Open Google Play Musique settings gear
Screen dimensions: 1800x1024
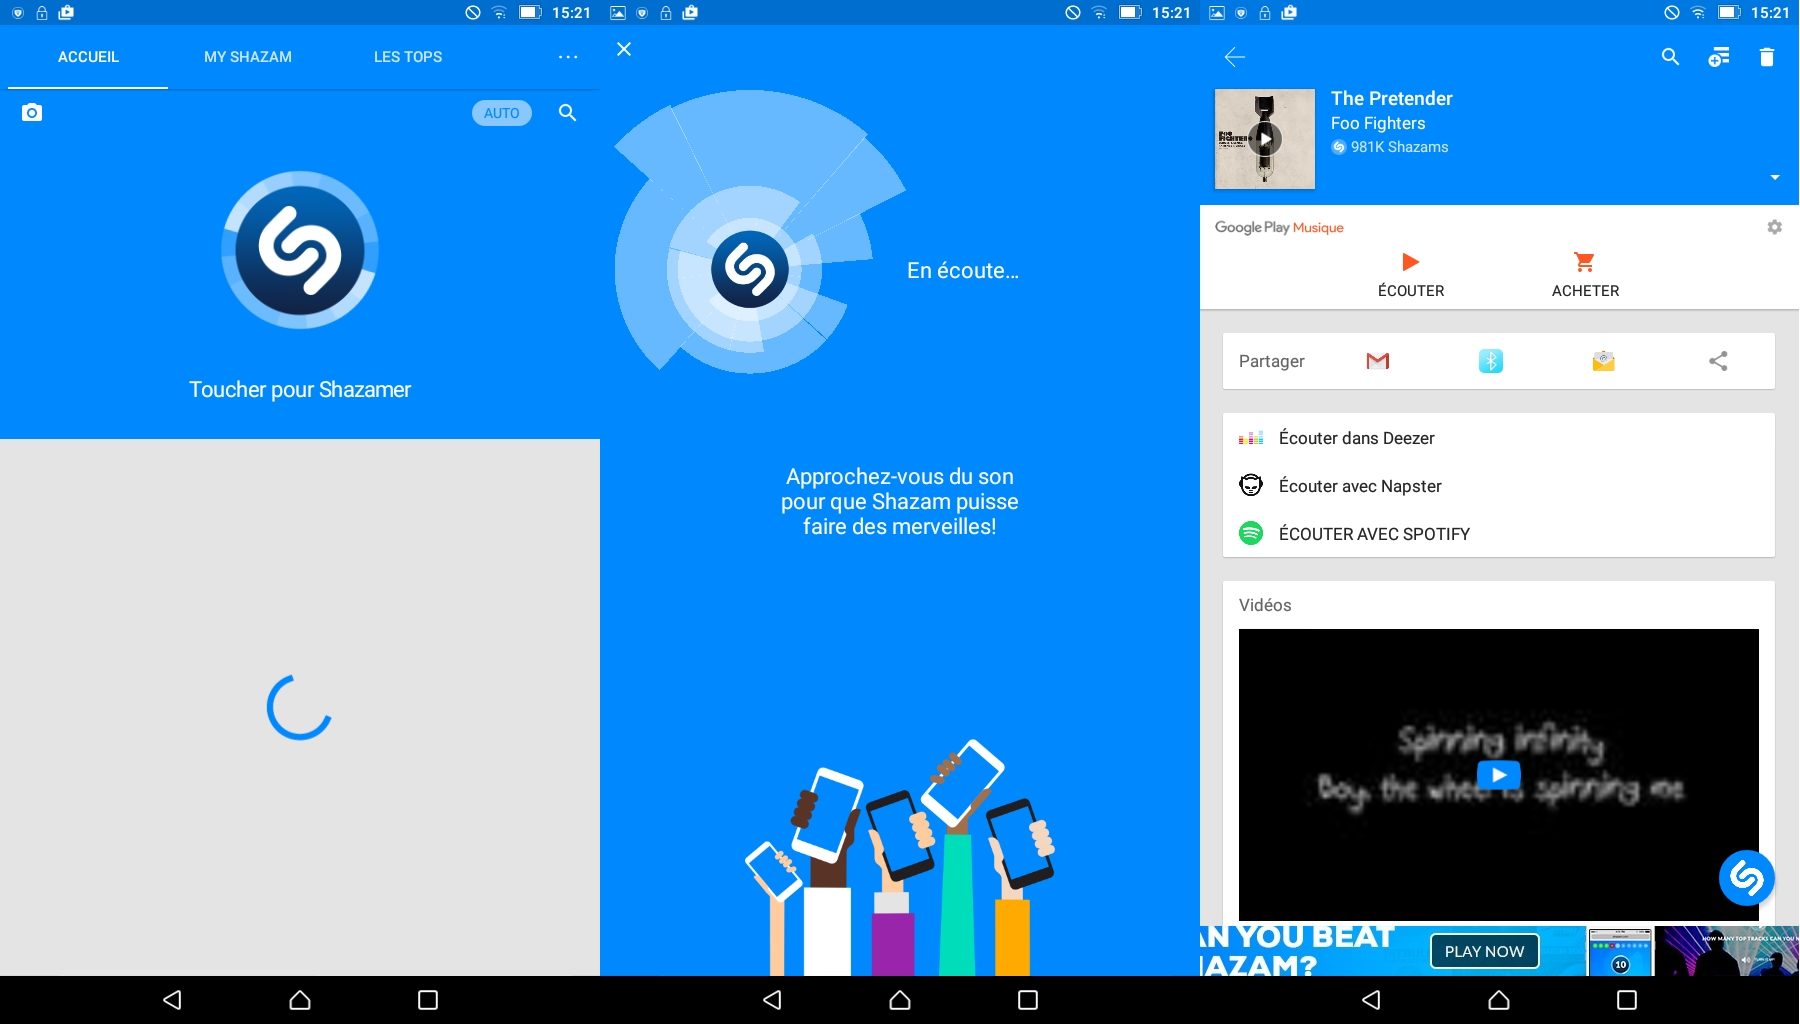click(x=1775, y=227)
